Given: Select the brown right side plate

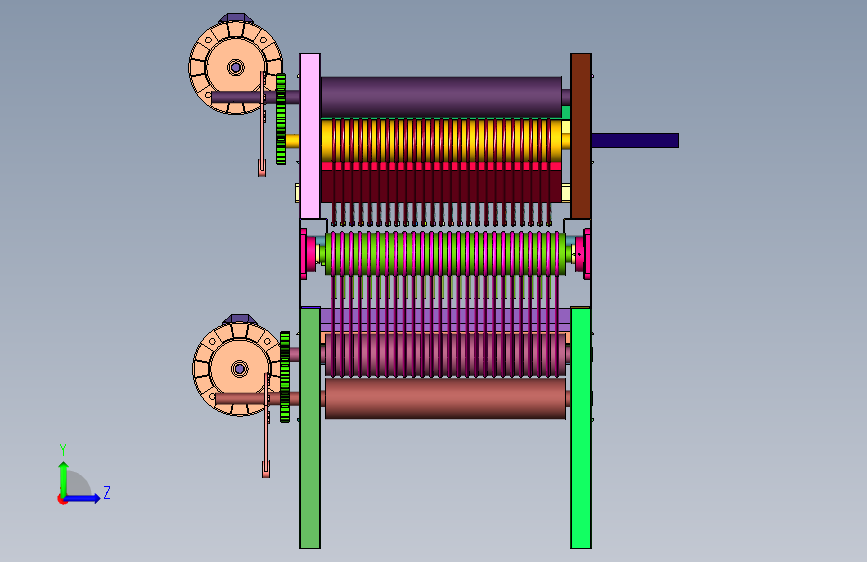Looking at the screenshot, I should coord(581,136).
